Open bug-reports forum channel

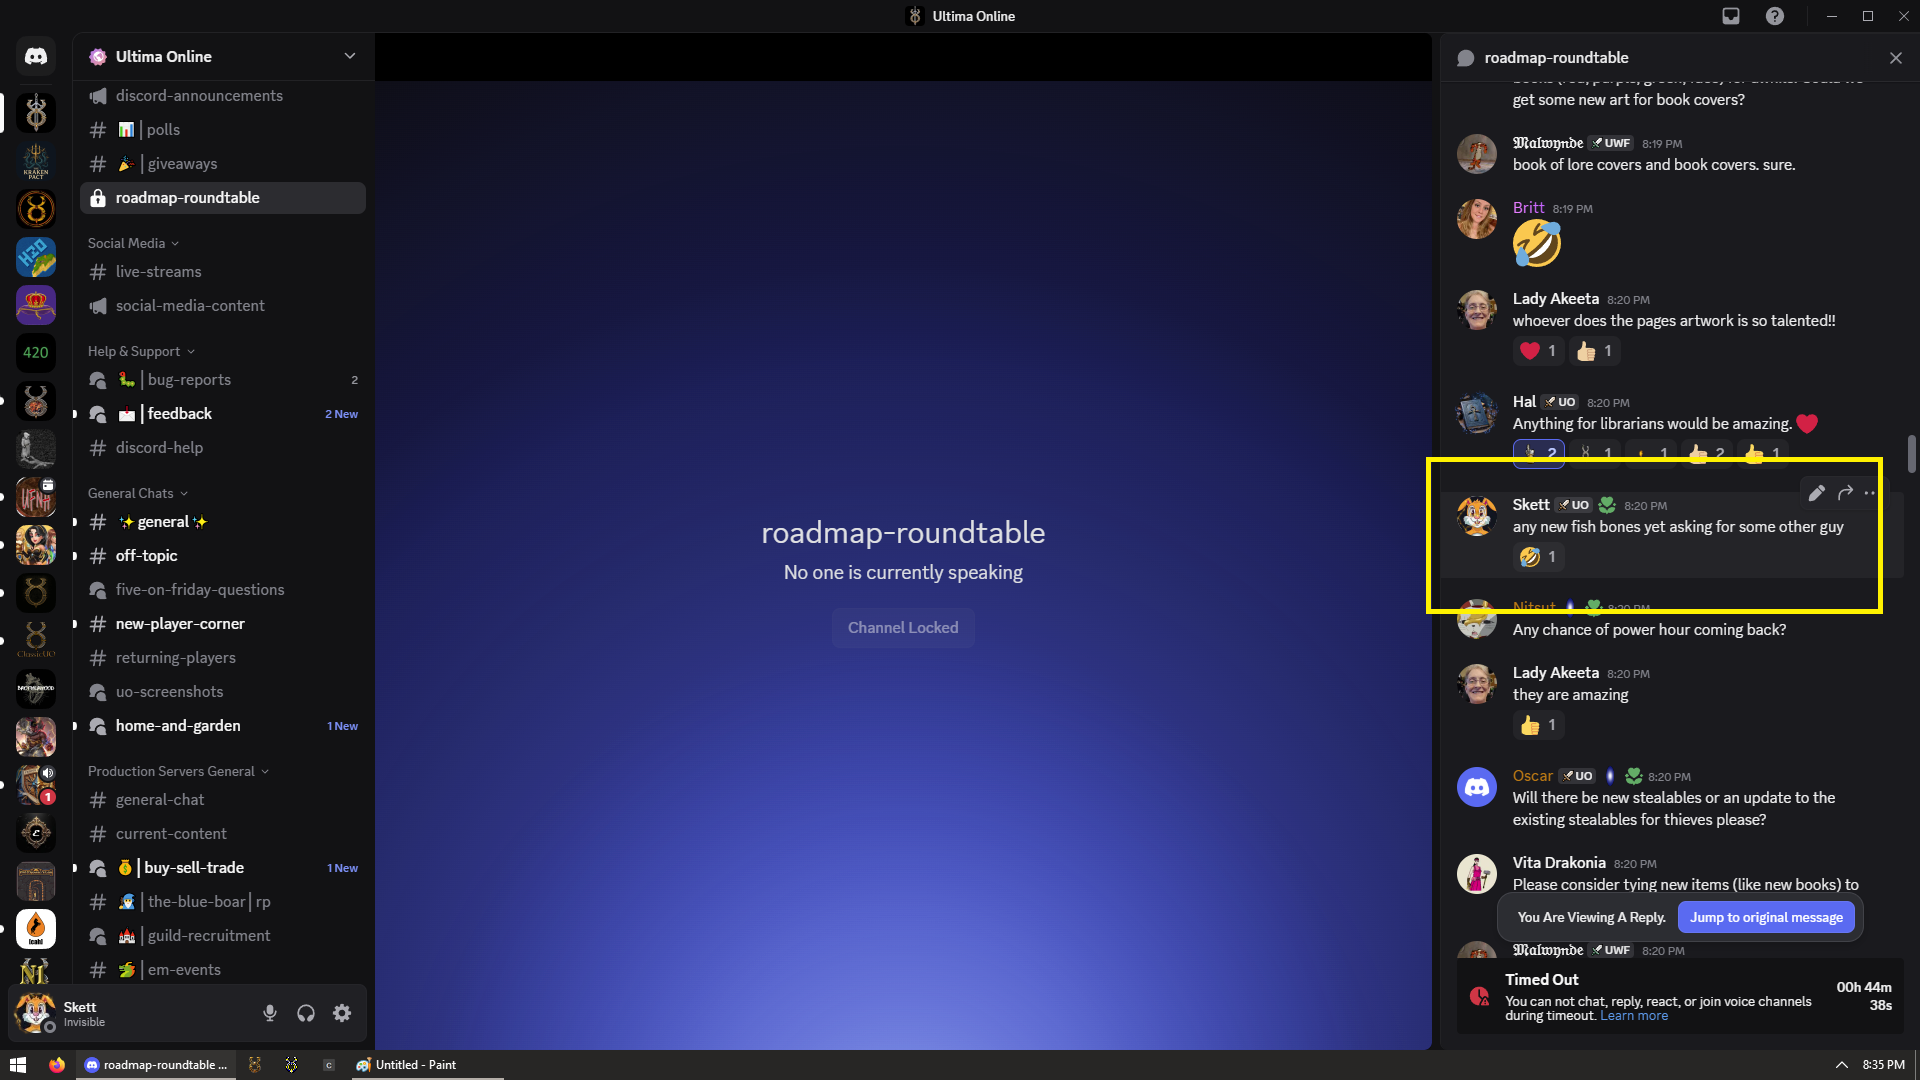click(223, 380)
